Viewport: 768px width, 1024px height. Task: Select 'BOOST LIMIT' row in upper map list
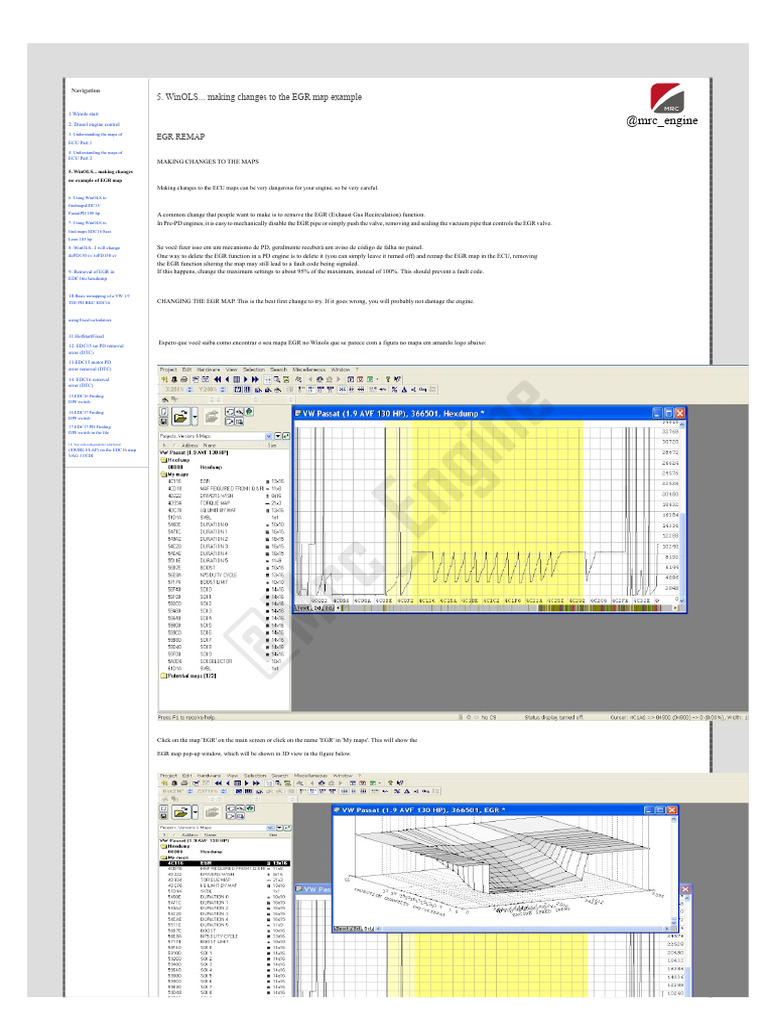225,582
